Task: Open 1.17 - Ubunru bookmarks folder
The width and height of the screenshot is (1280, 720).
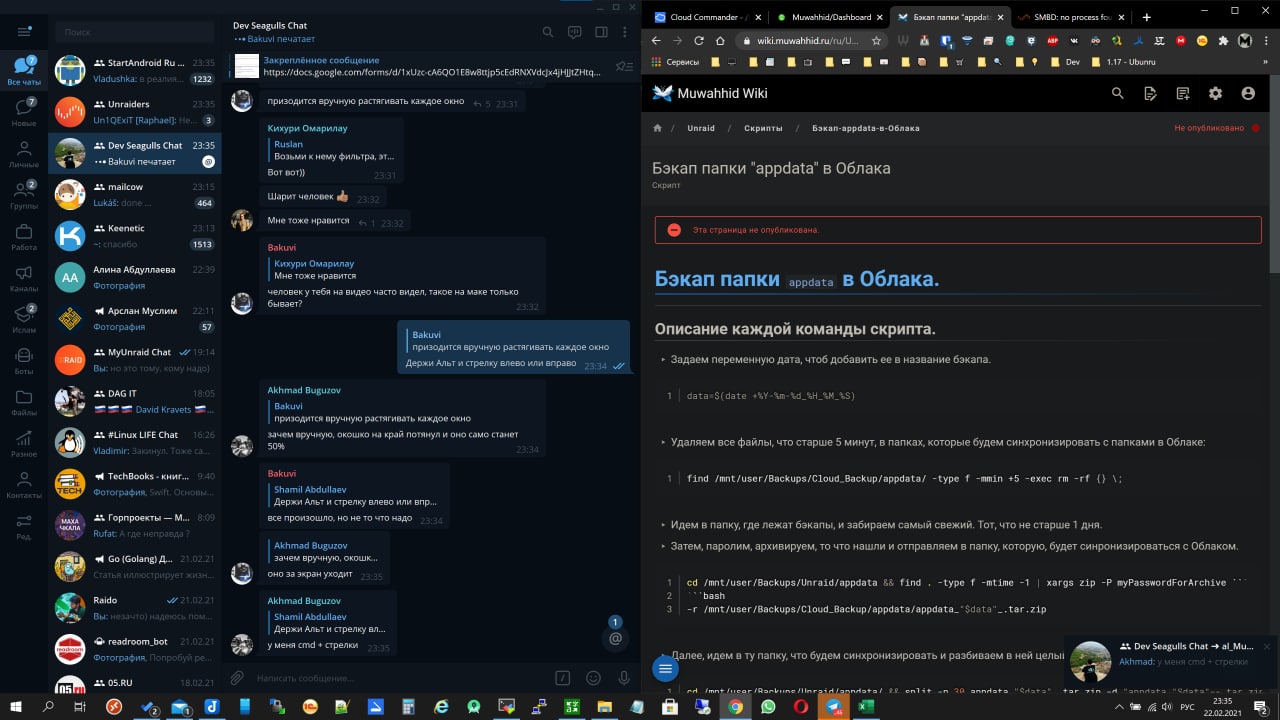Action: pyautogui.click(x=1124, y=61)
